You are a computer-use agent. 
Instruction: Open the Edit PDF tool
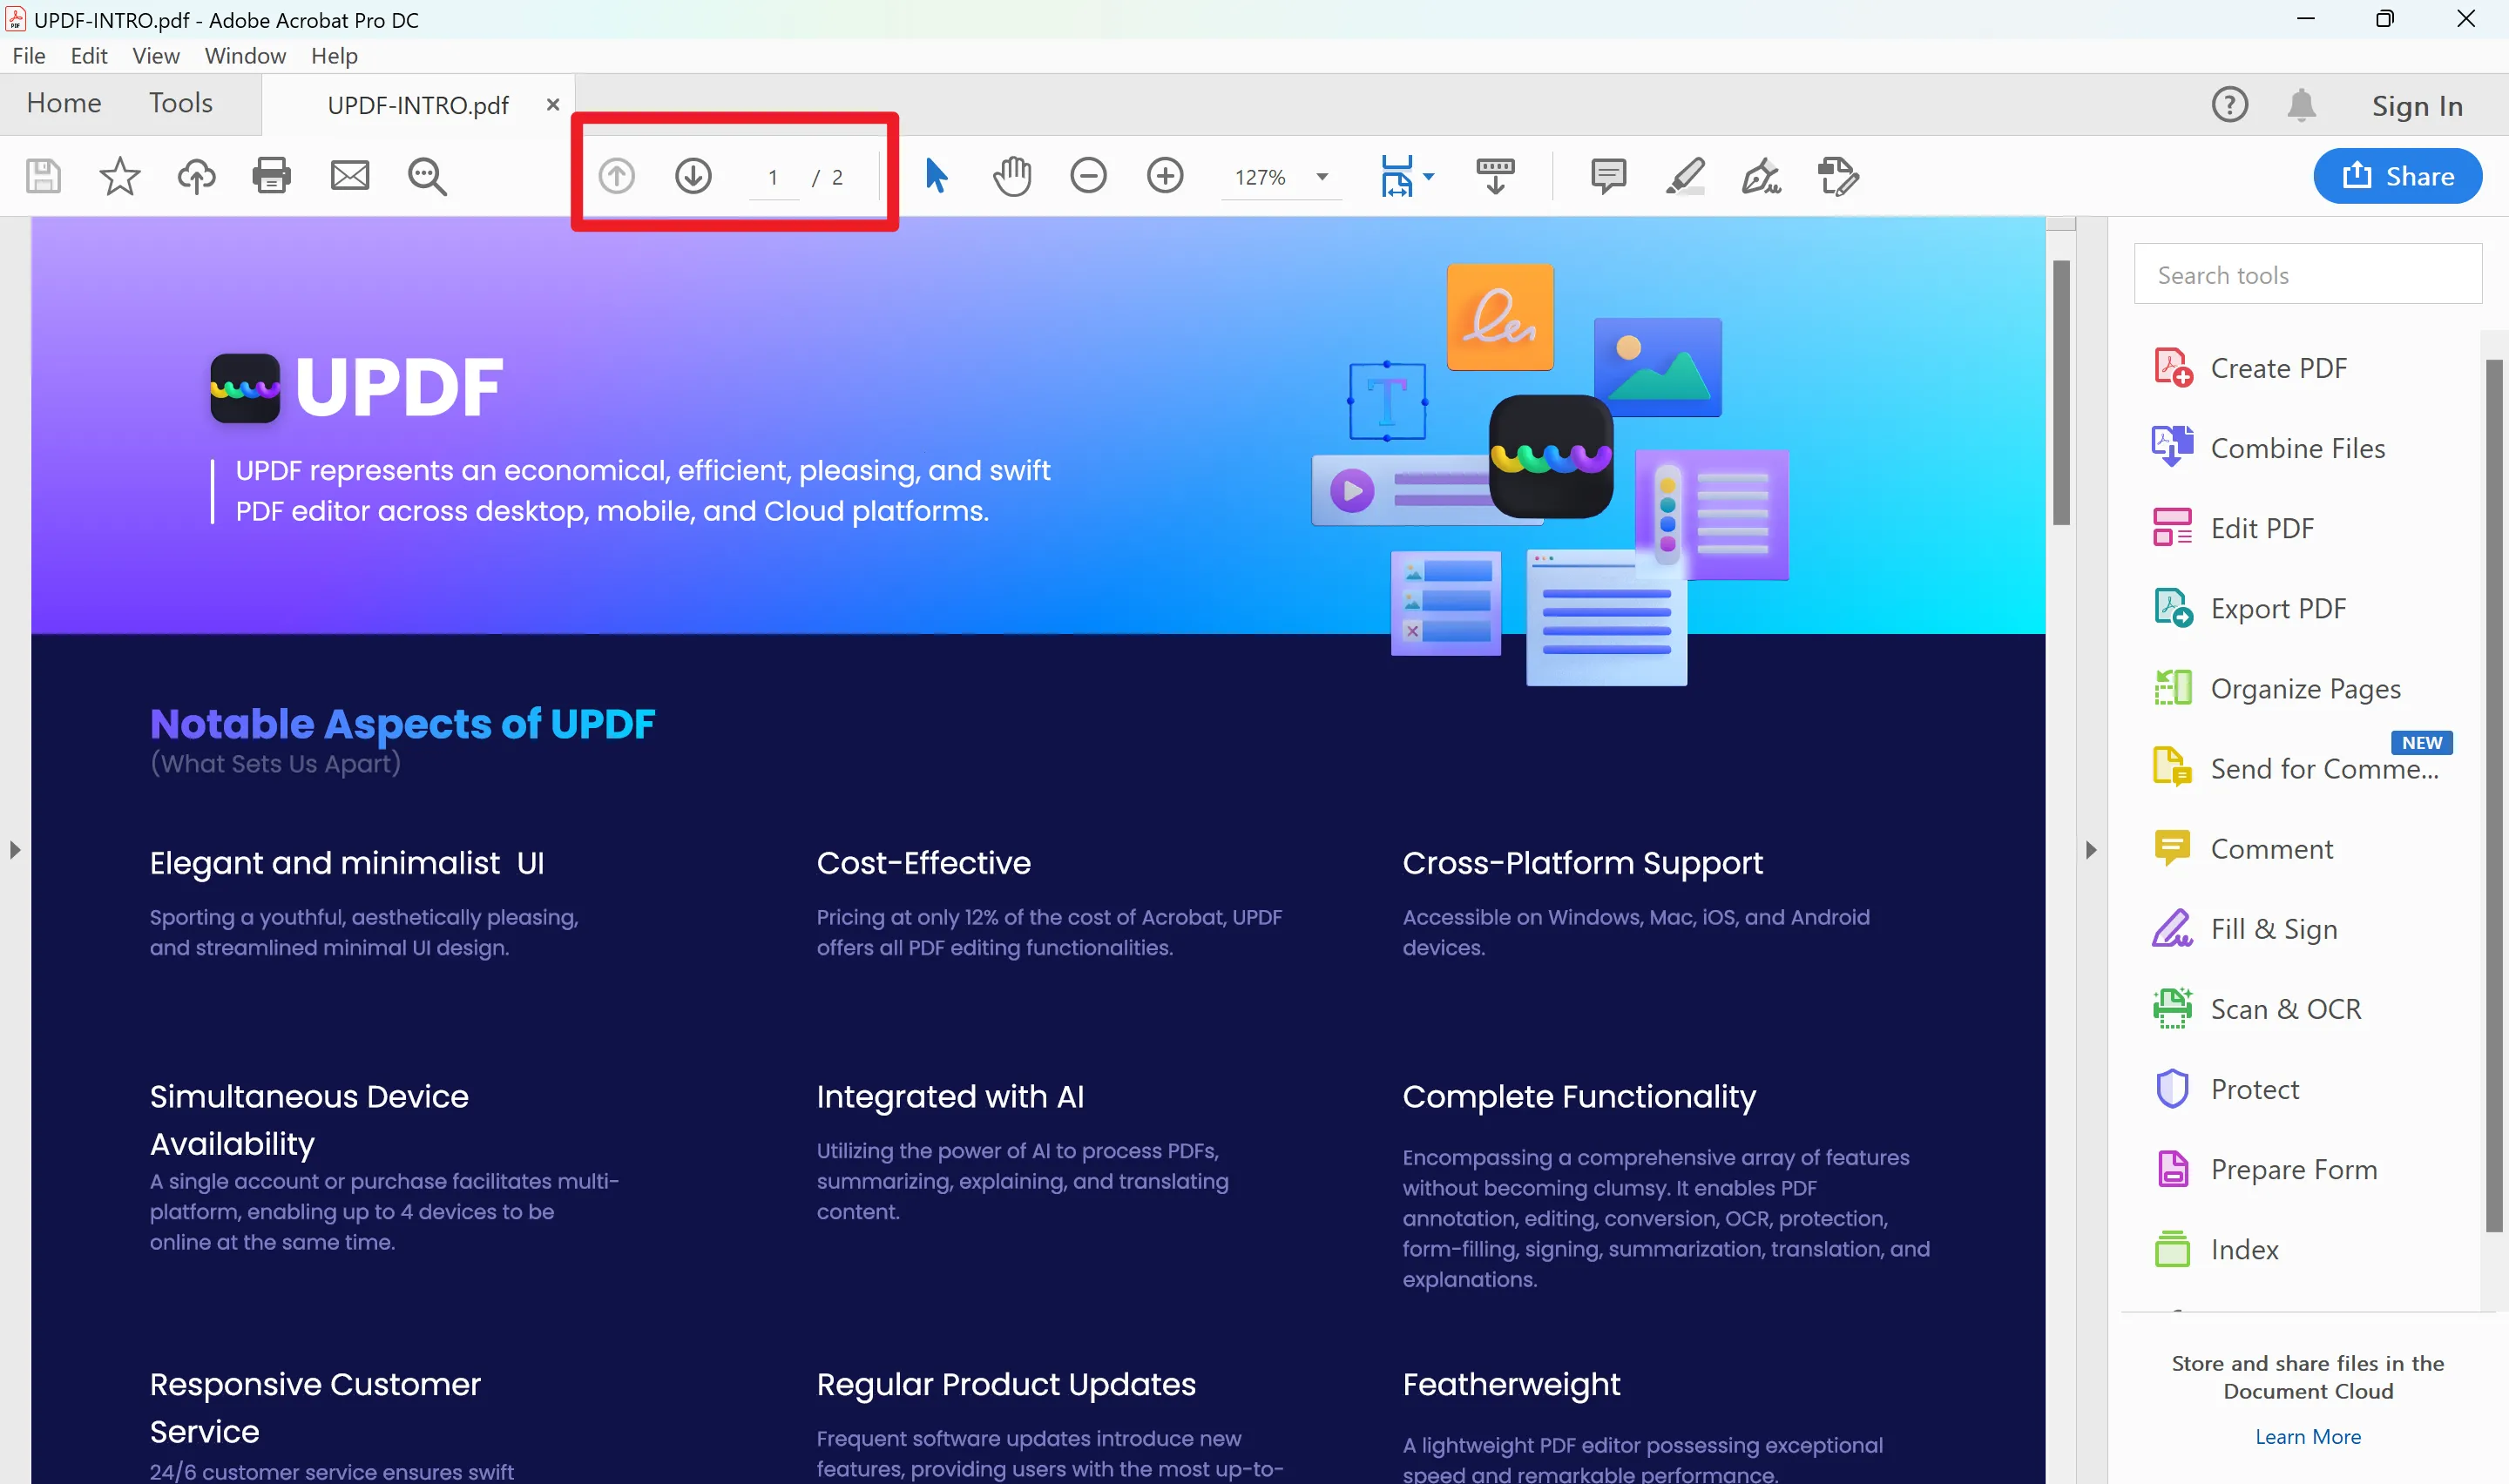click(x=2263, y=527)
